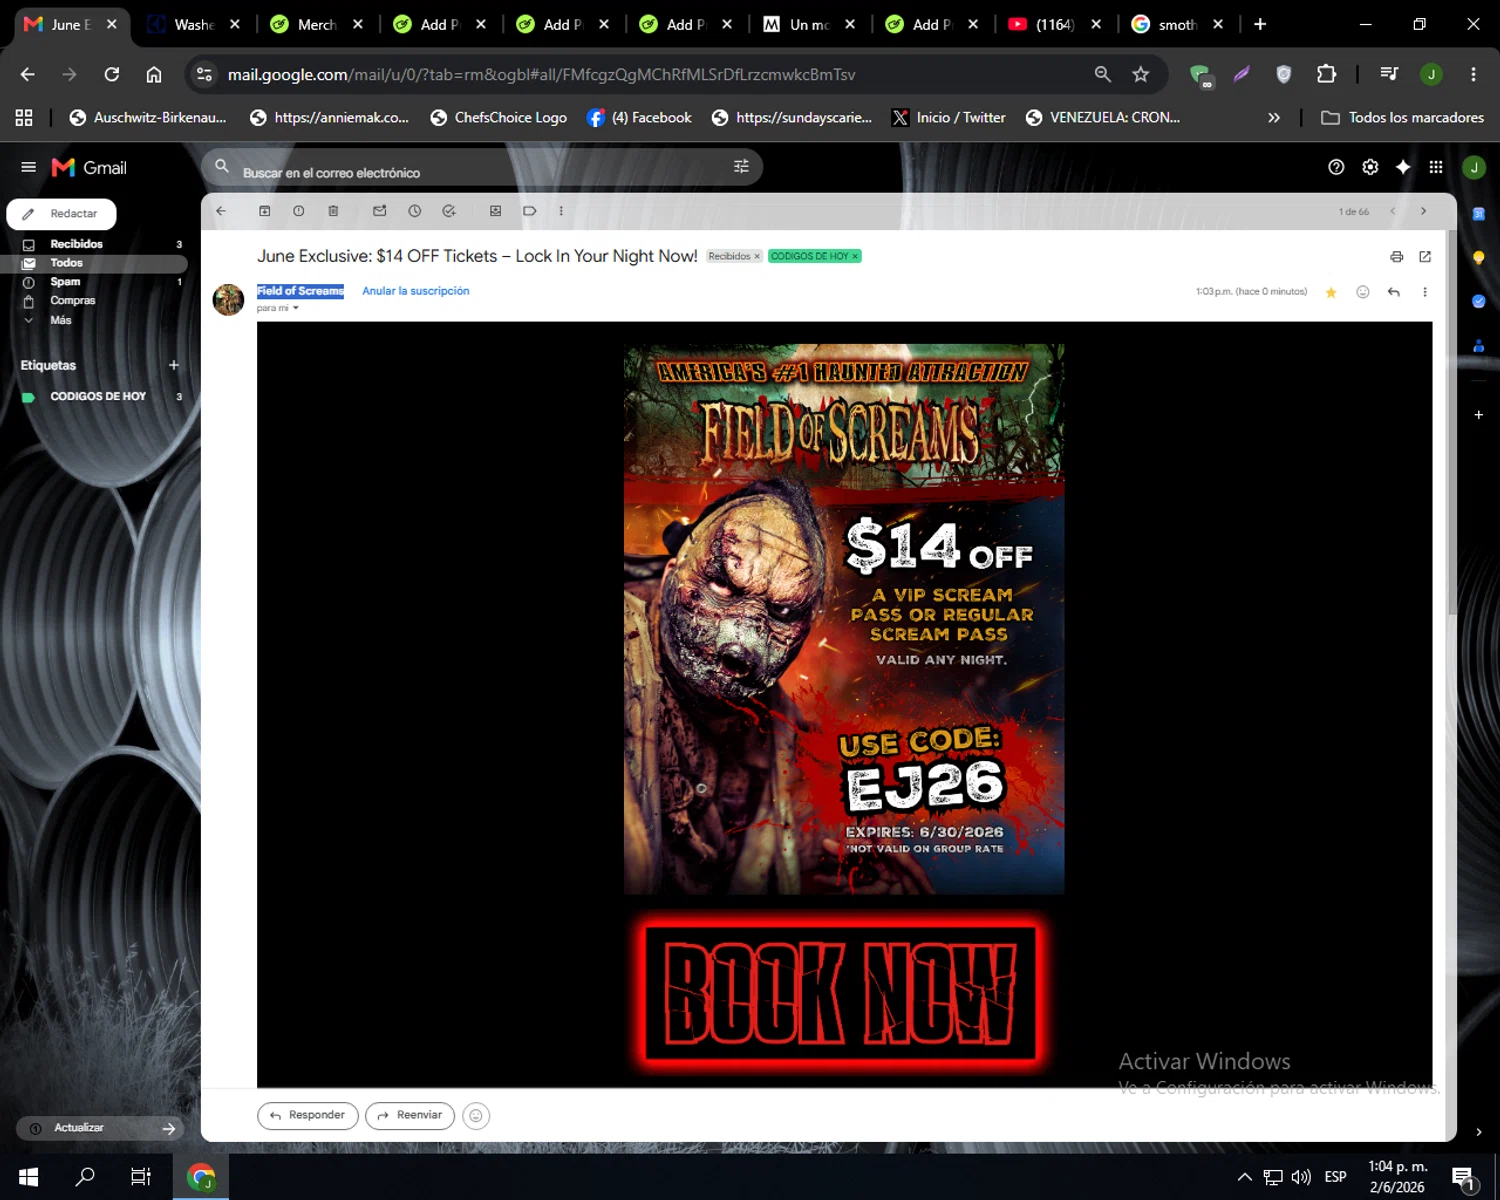1500x1200 pixels.
Task: Open Todos los marcadores folder
Action: click(x=1402, y=117)
